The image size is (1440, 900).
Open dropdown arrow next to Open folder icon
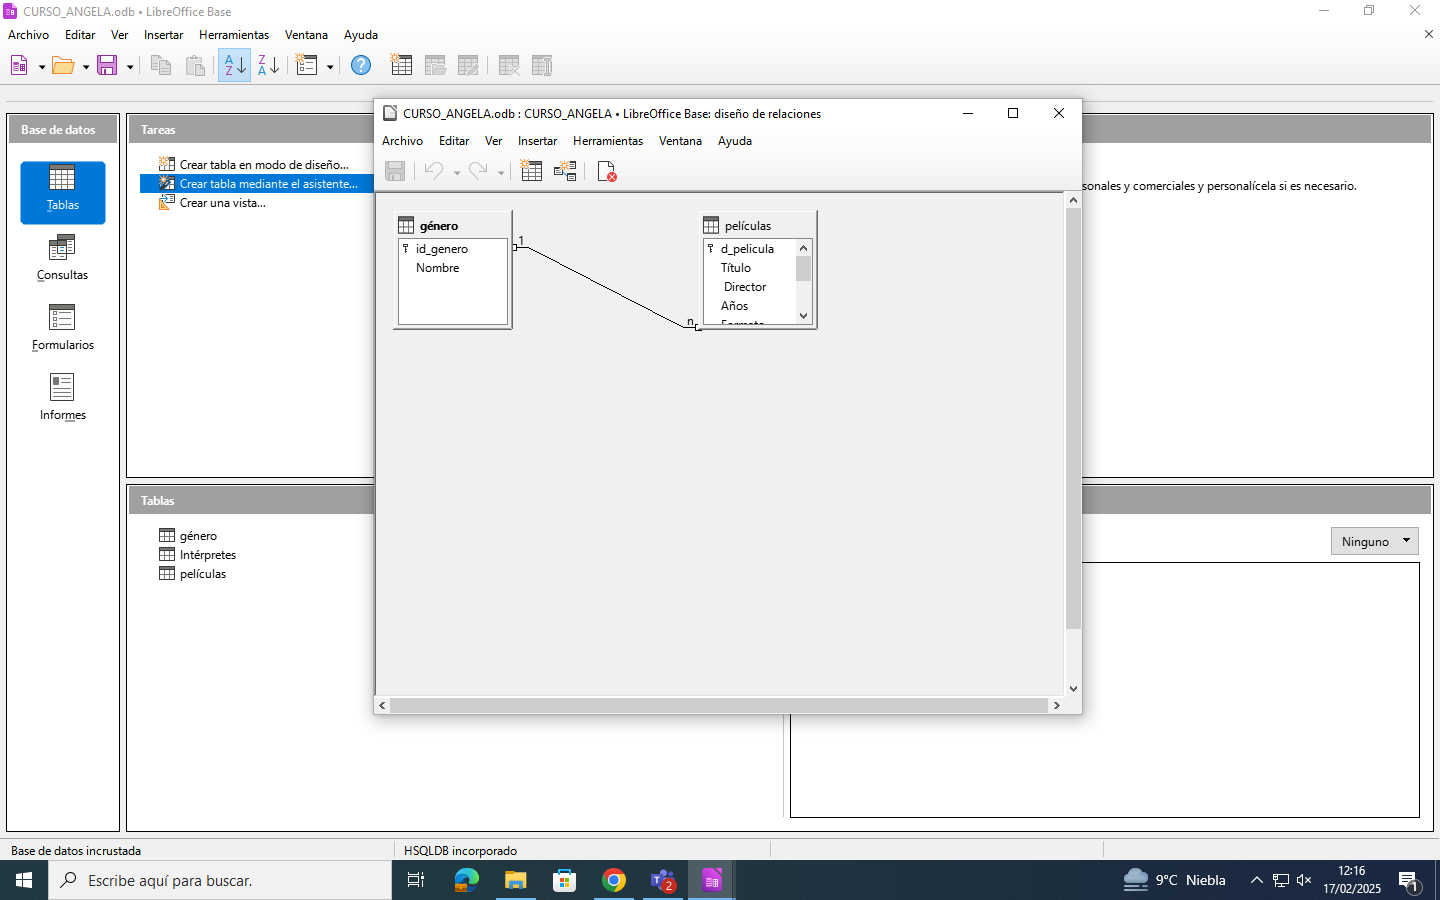(x=86, y=67)
